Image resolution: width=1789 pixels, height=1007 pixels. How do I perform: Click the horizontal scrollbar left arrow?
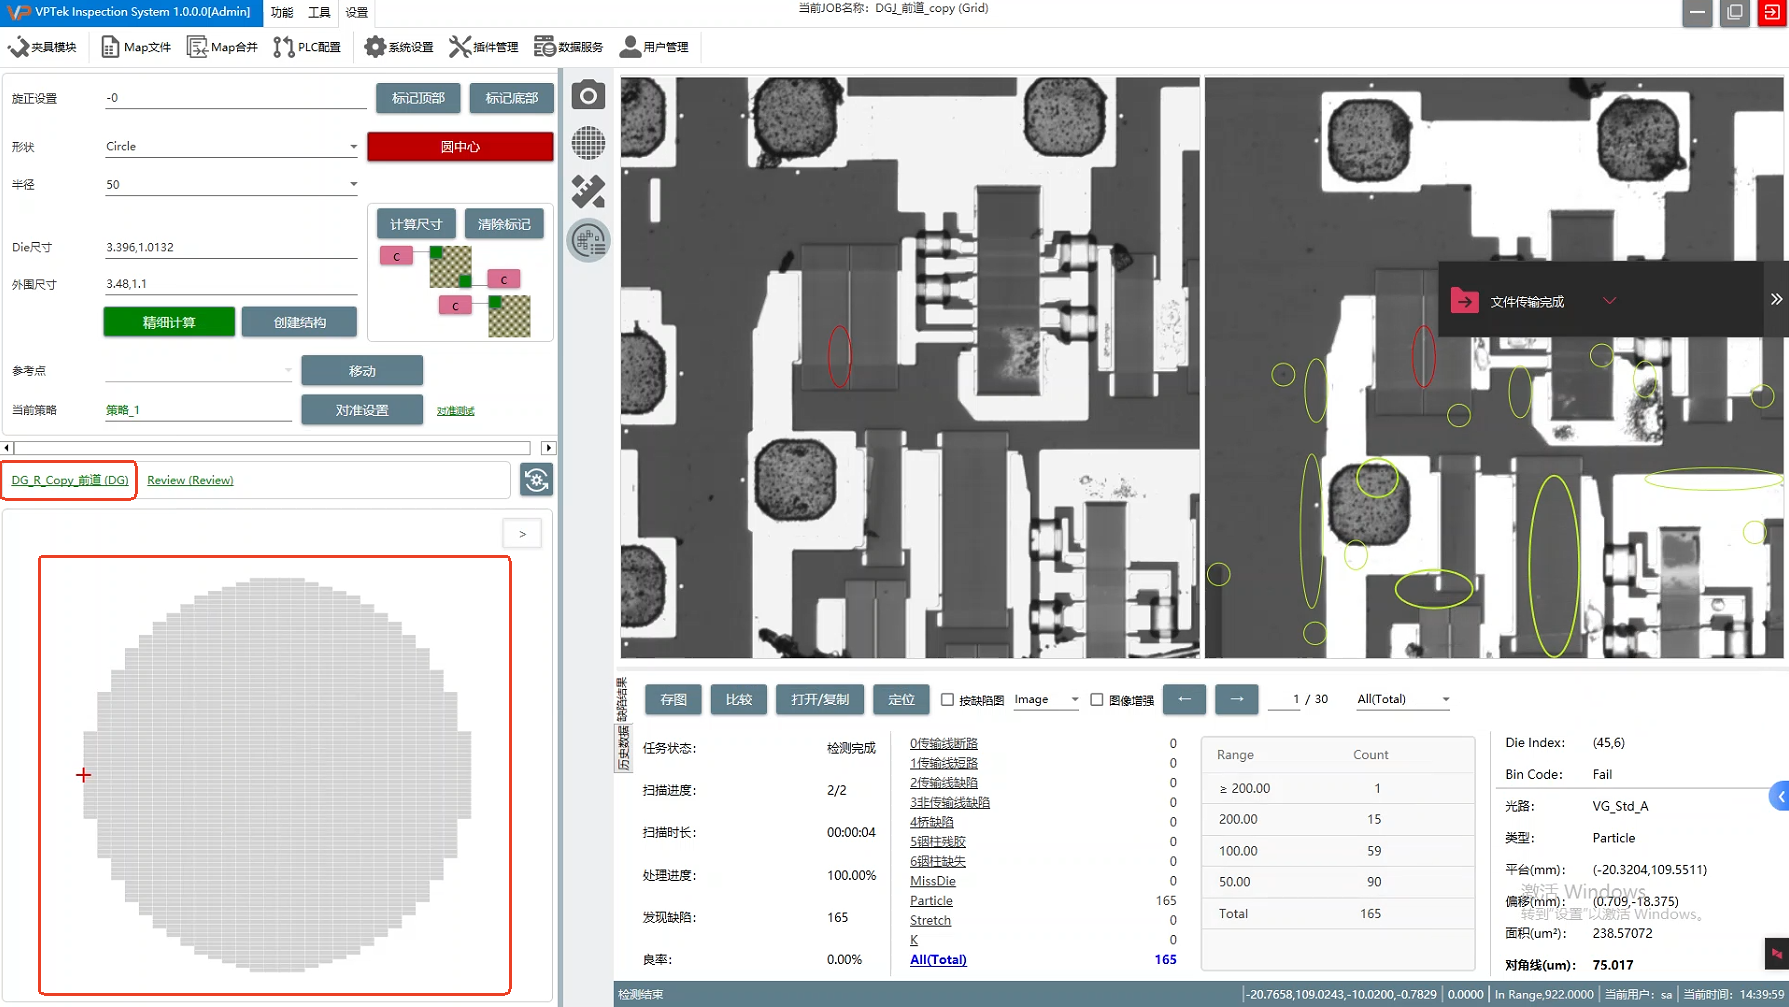7,448
